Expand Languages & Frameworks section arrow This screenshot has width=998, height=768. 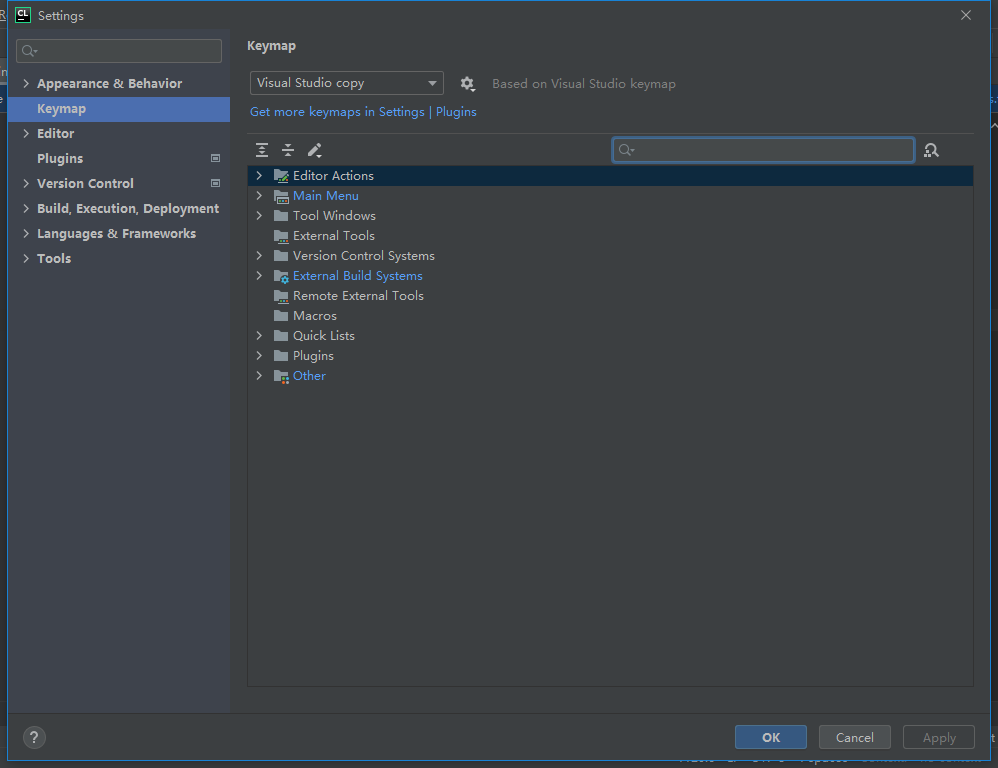pos(26,234)
